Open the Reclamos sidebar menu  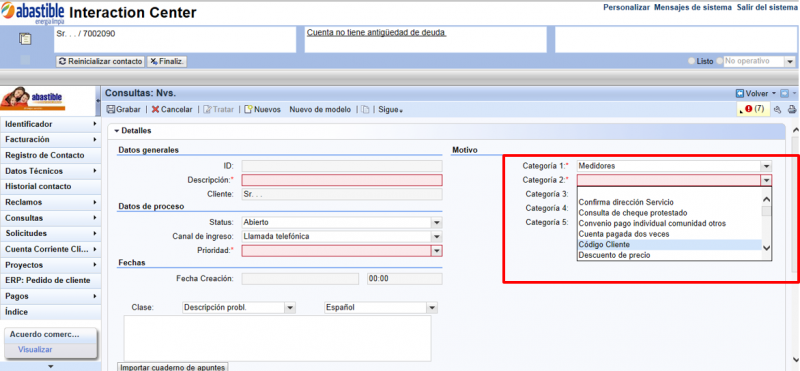(49, 202)
